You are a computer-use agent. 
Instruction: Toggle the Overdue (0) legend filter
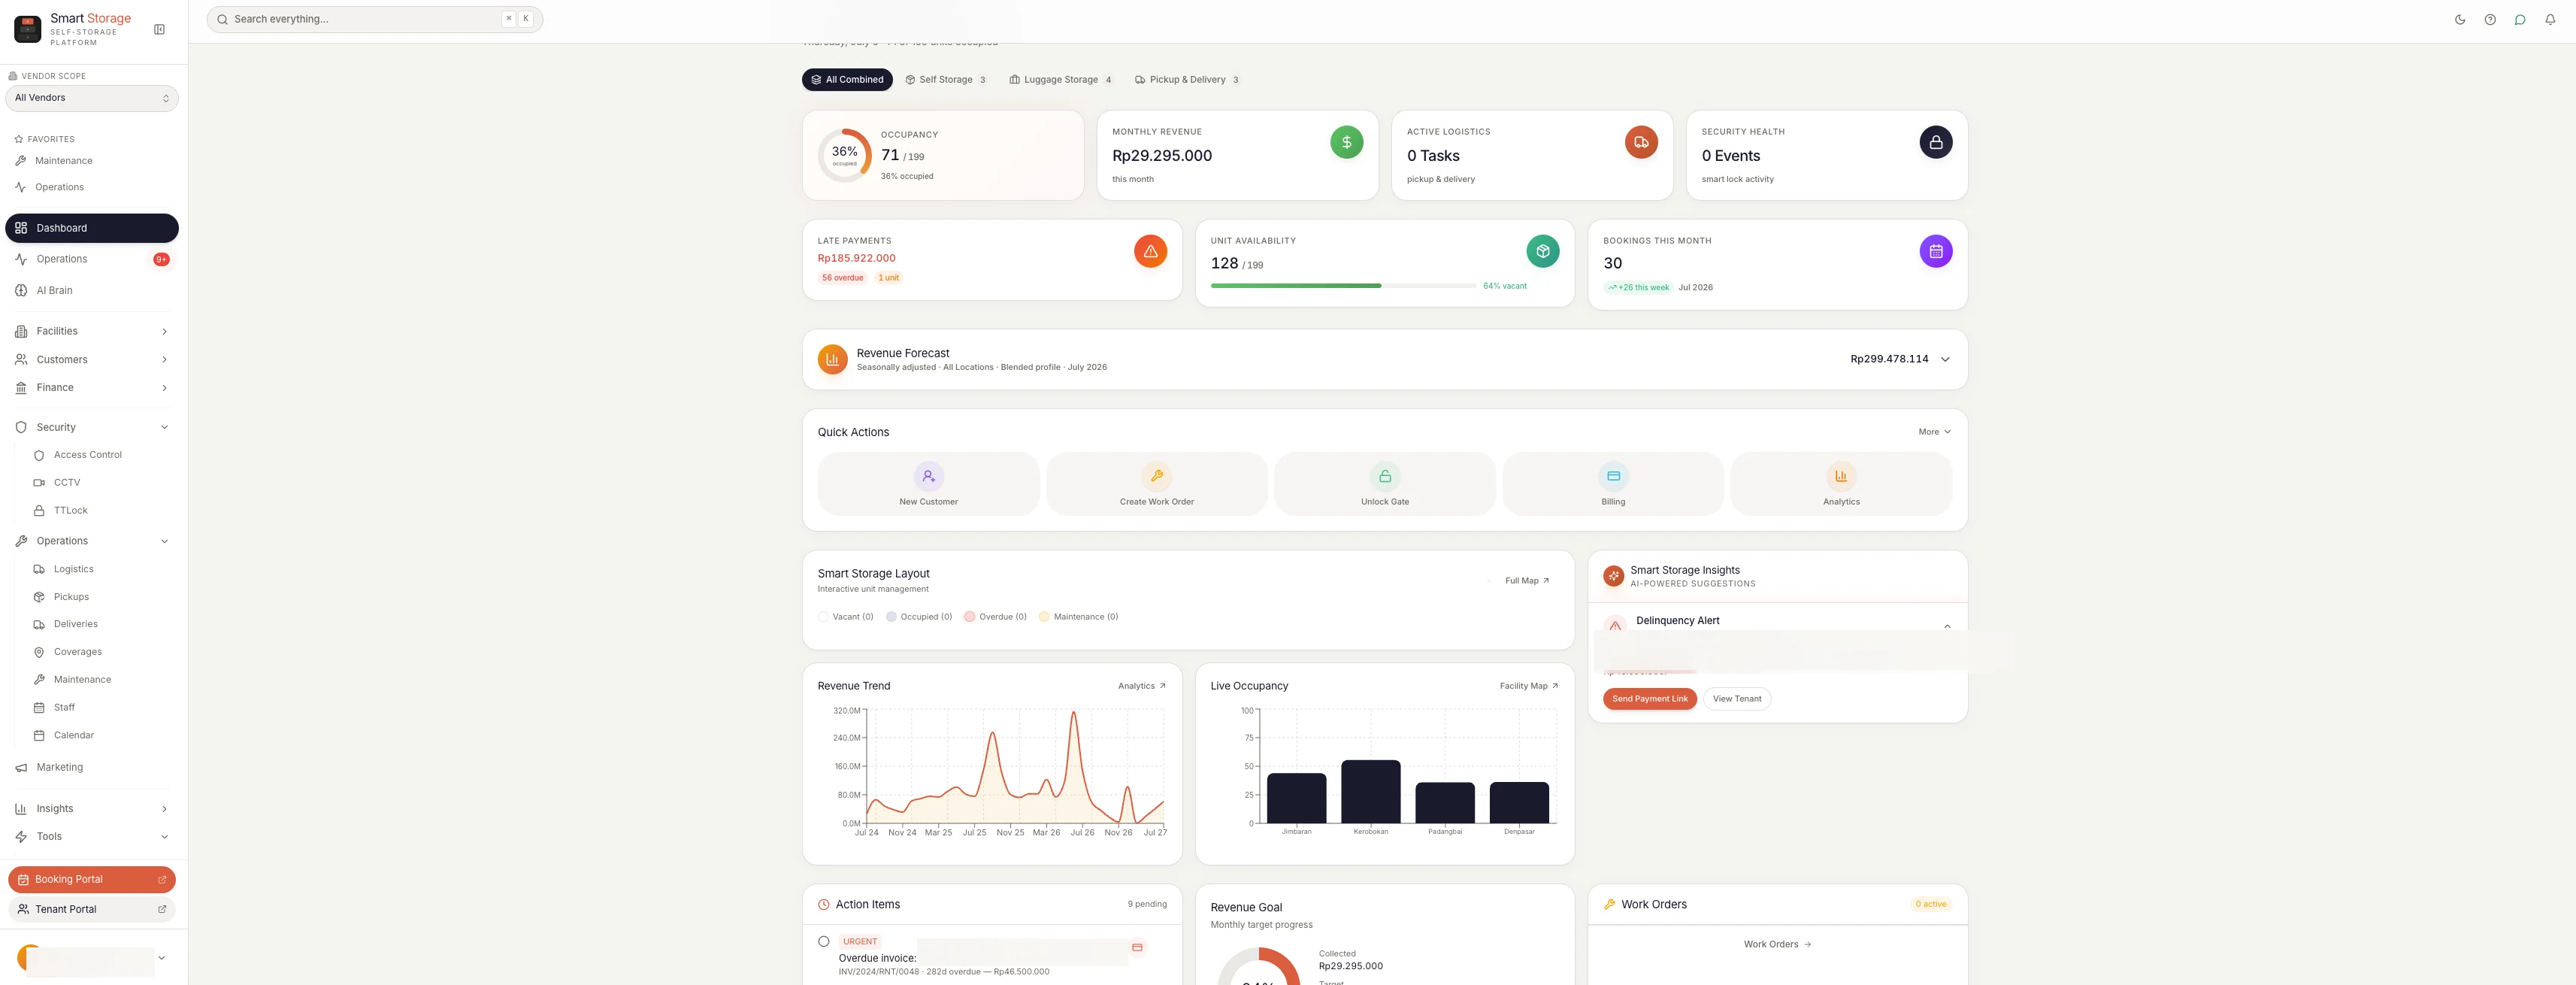pyautogui.click(x=996, y=617)
